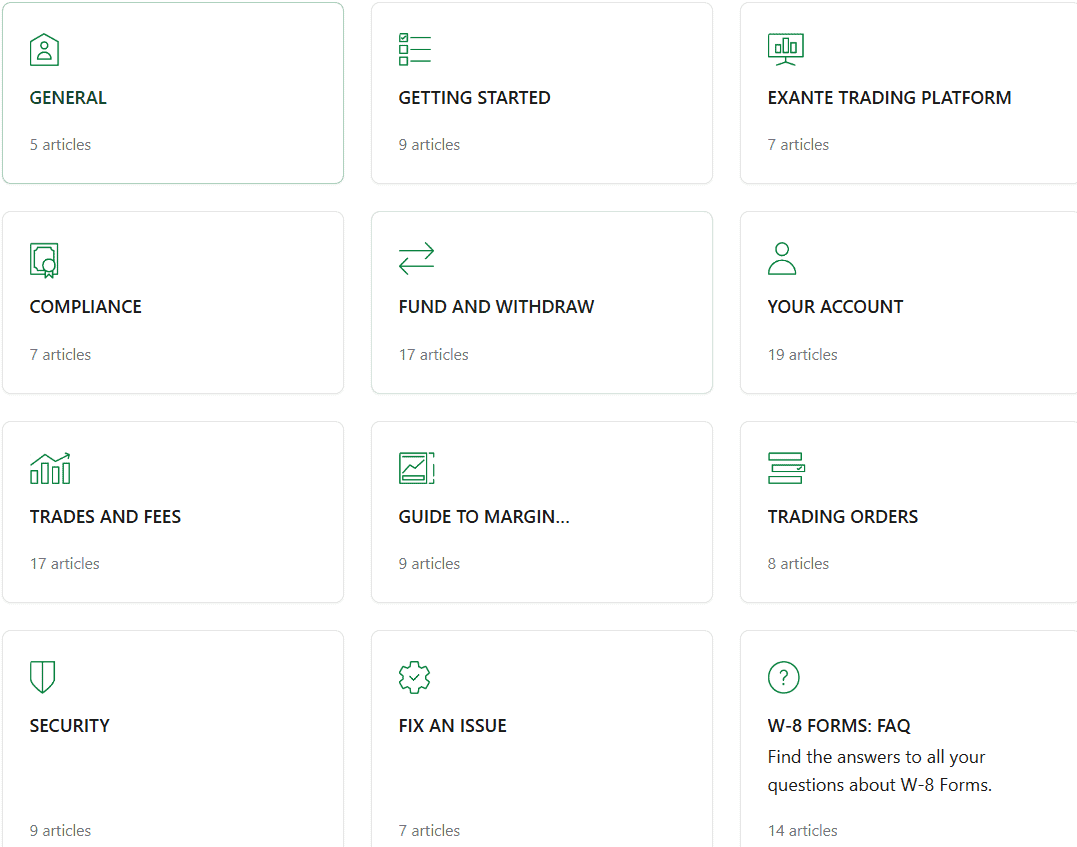
Task: Click the Compliance certificate icon
Action: pos(44,260)
